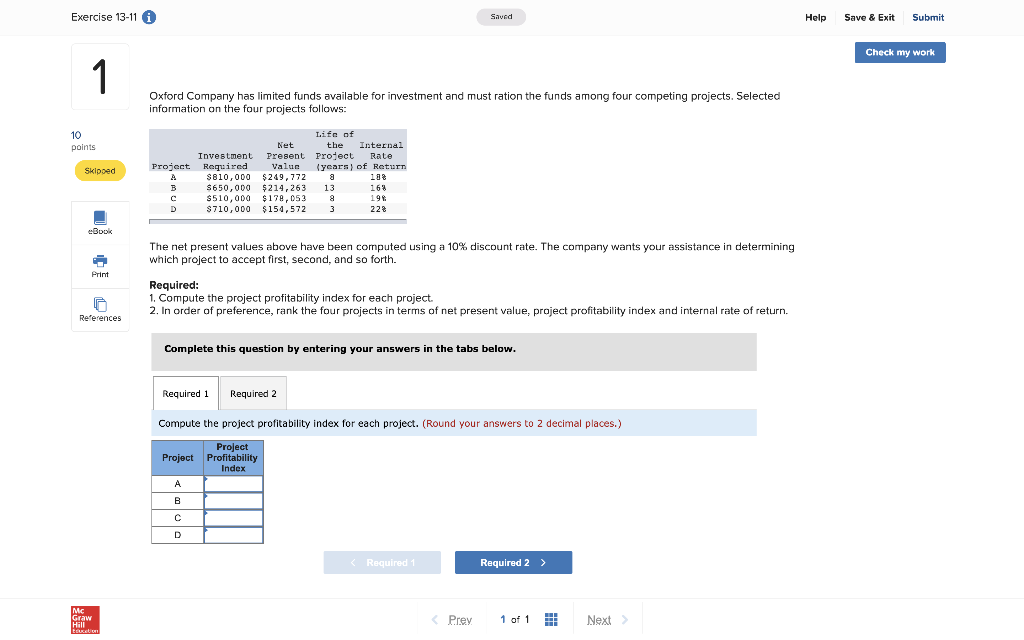Click the Exercise 13-11 title
This screenshot has width=1024, height=640.
point(104,17)
